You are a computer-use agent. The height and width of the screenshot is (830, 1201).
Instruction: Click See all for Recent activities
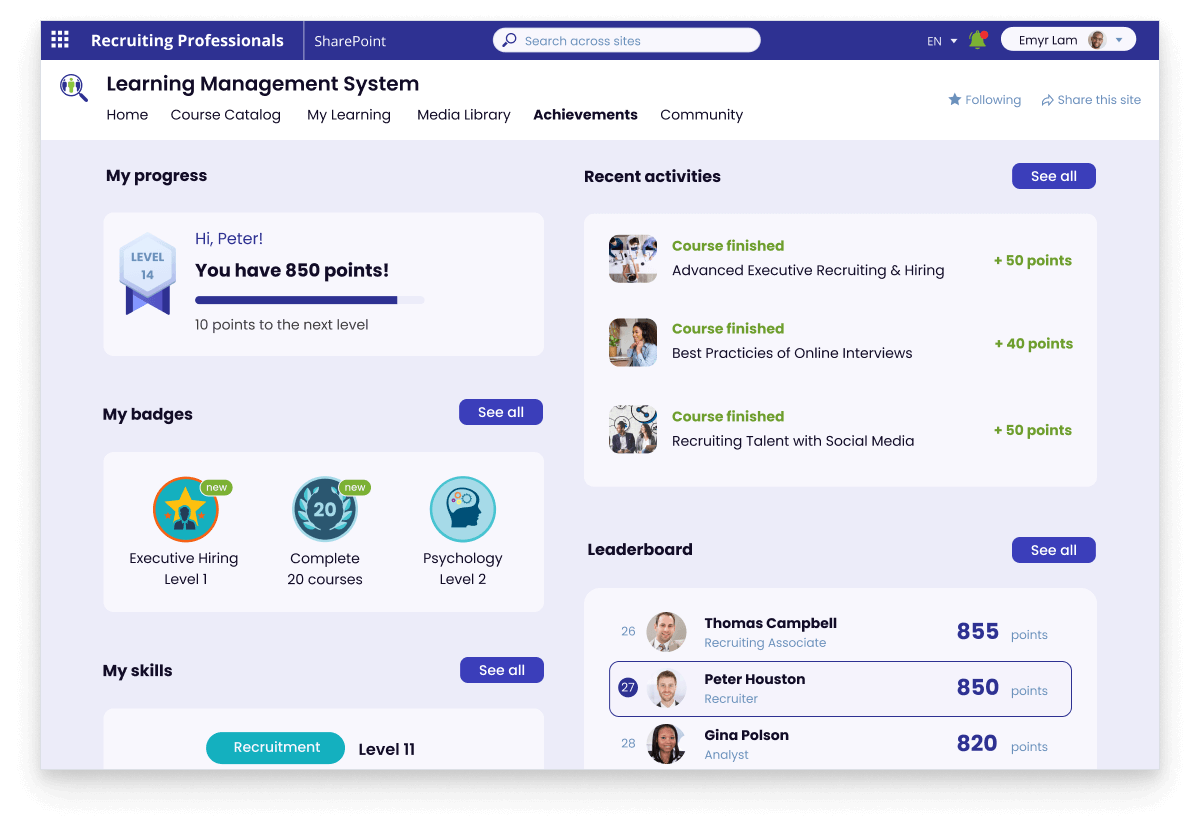pyautogui.click(x=1053, y=176)
